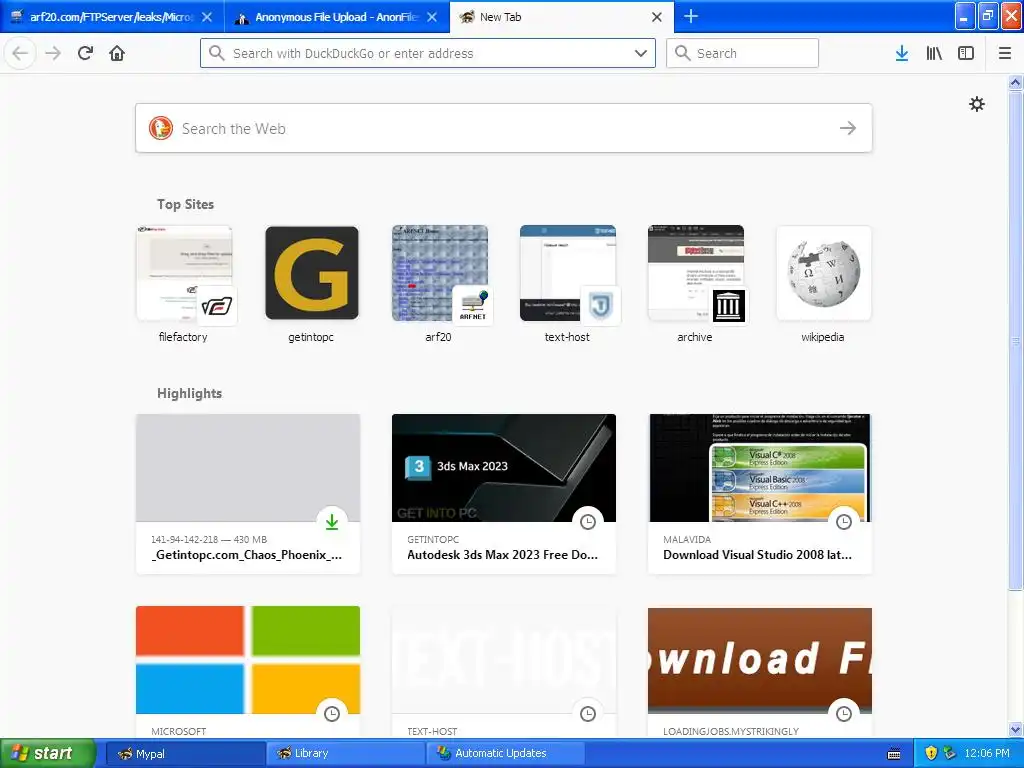Open _Getintopc.com_Chaos_Phoenix download highlight

[248, 494]
